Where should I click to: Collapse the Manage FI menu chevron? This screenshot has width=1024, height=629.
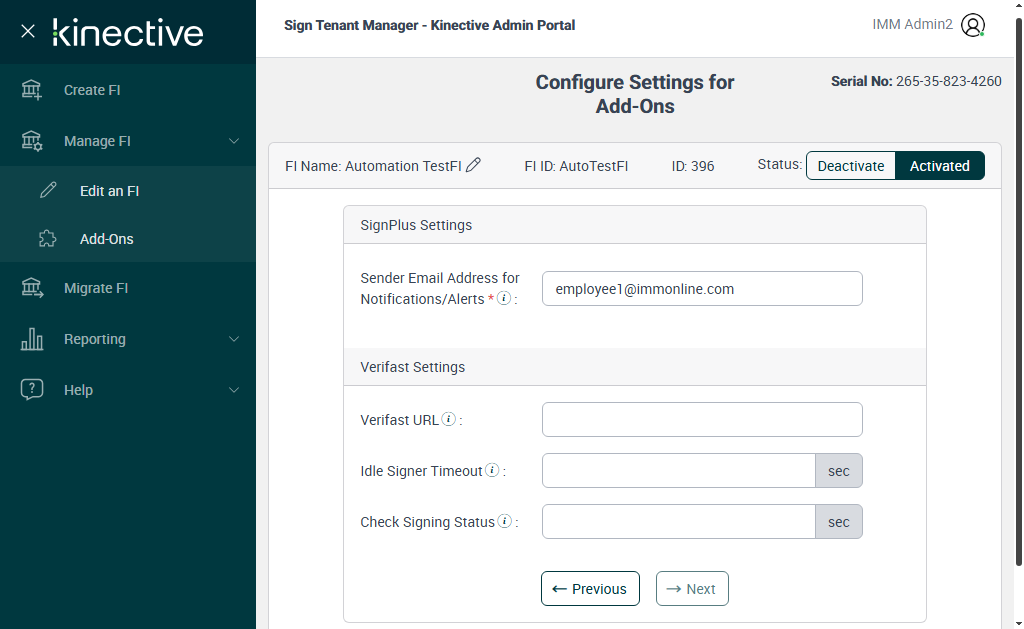click(x=234, y=141)
